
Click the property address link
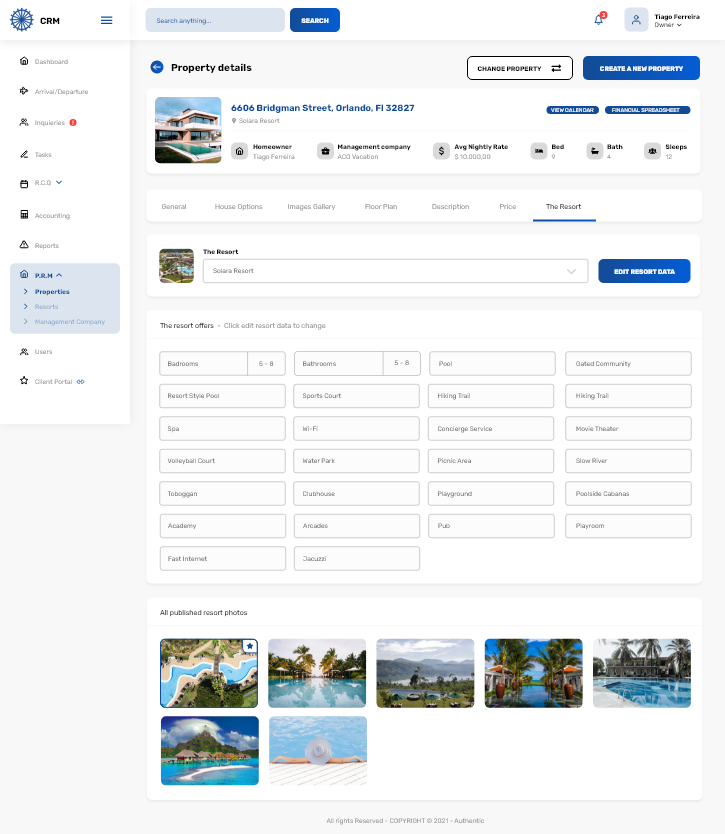click(322, 107)
